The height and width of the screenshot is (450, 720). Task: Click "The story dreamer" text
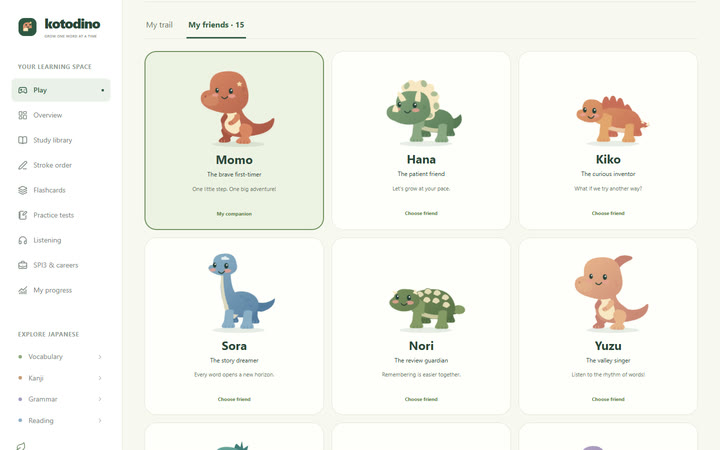(234, 360)
